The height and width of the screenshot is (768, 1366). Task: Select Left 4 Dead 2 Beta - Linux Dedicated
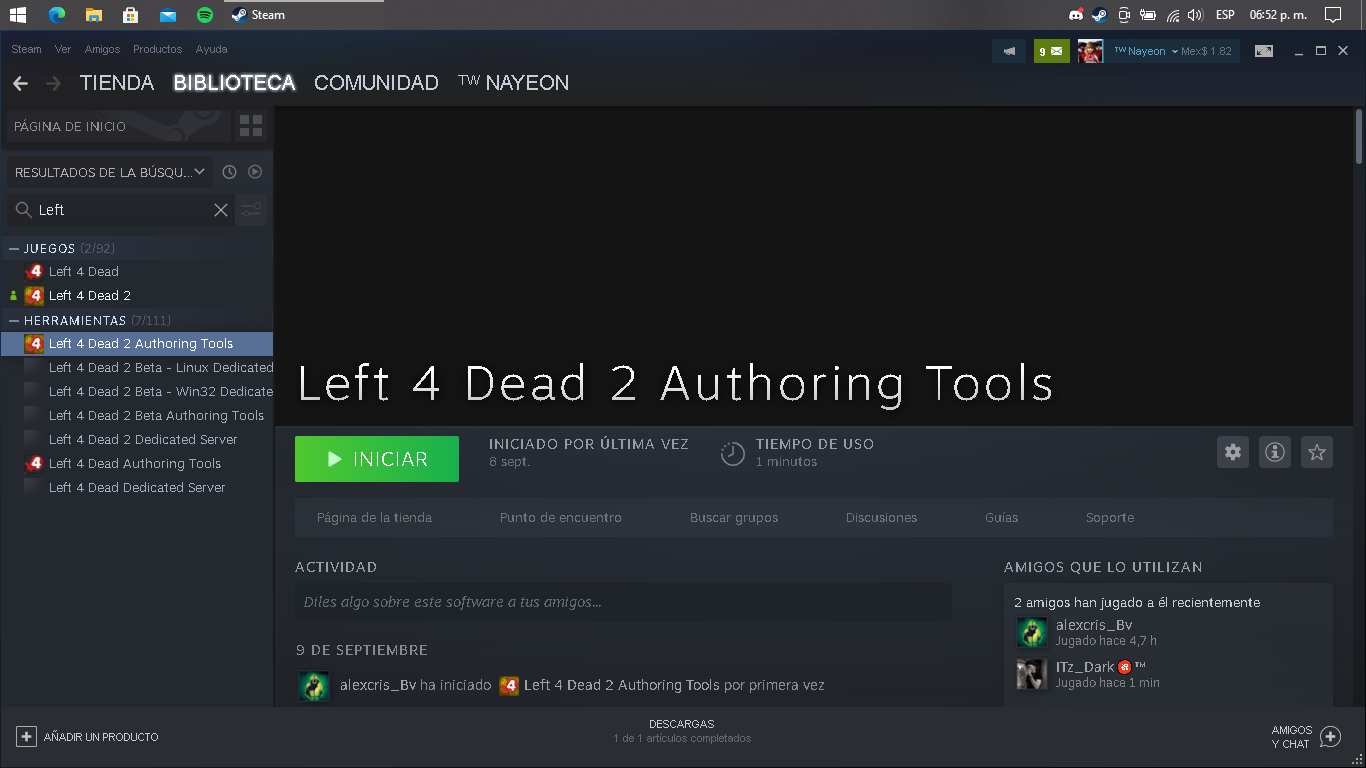coord(136,367)
